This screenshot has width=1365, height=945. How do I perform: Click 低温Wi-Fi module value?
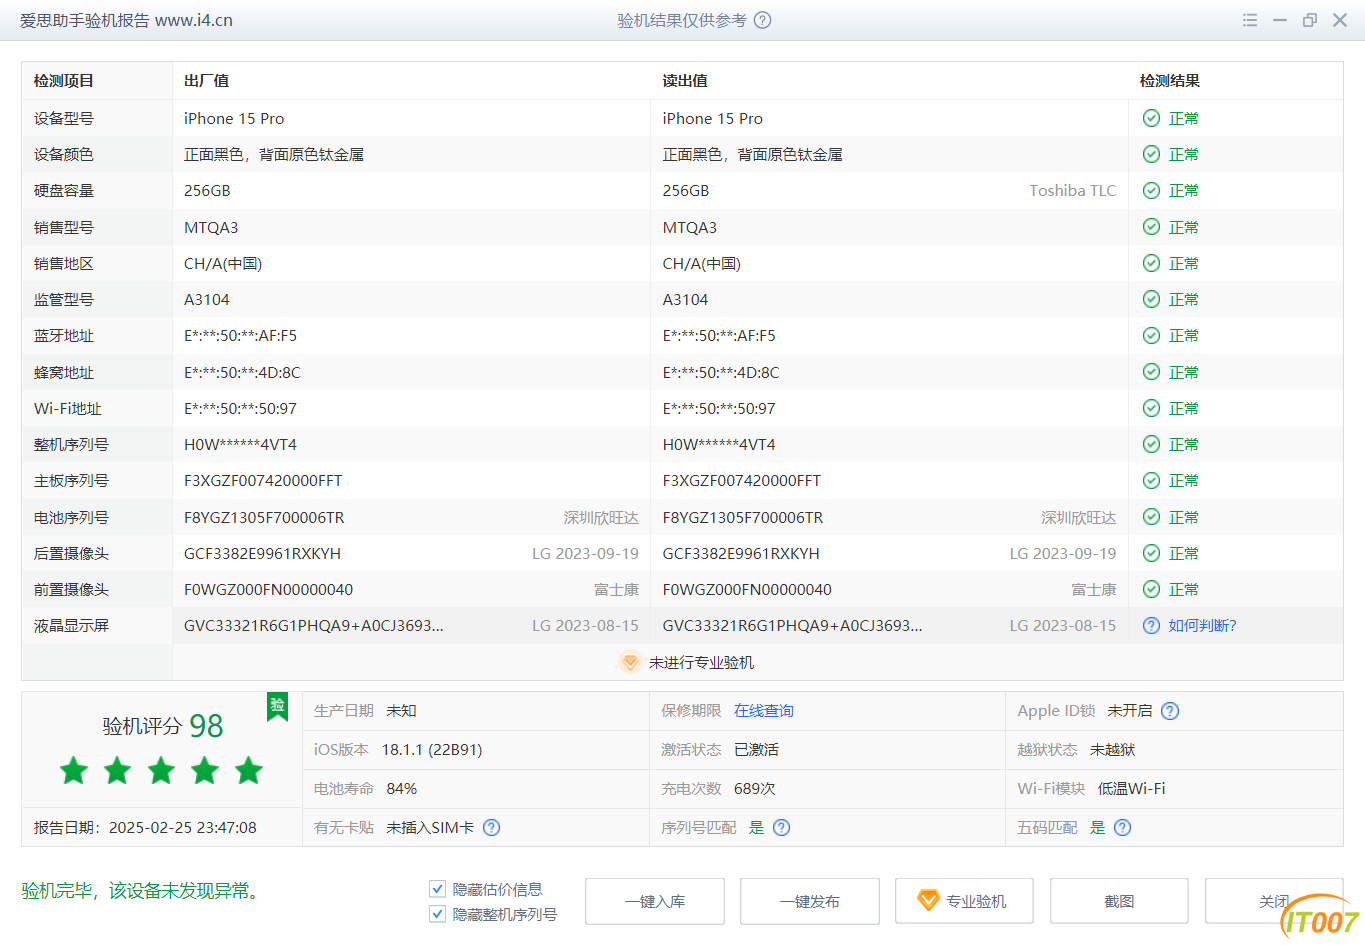coord(1132,788)
